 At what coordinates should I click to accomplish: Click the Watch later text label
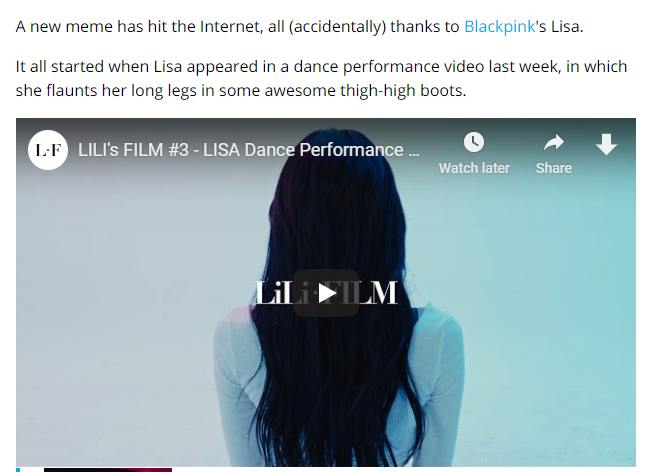tap(474, 168)
